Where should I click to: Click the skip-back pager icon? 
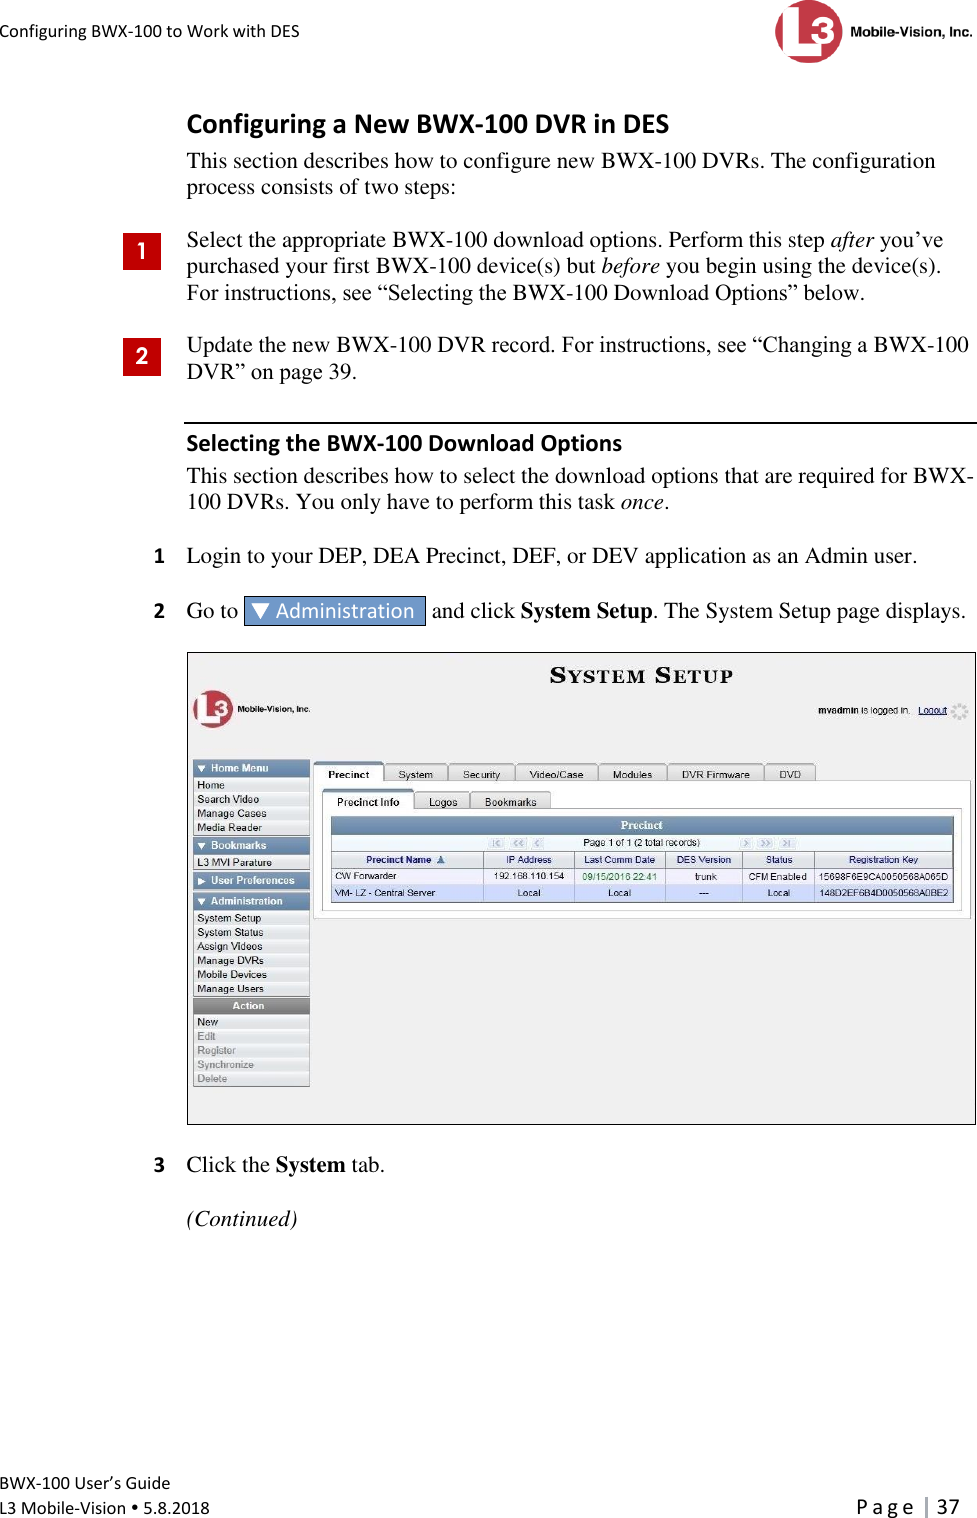point(518,843)
